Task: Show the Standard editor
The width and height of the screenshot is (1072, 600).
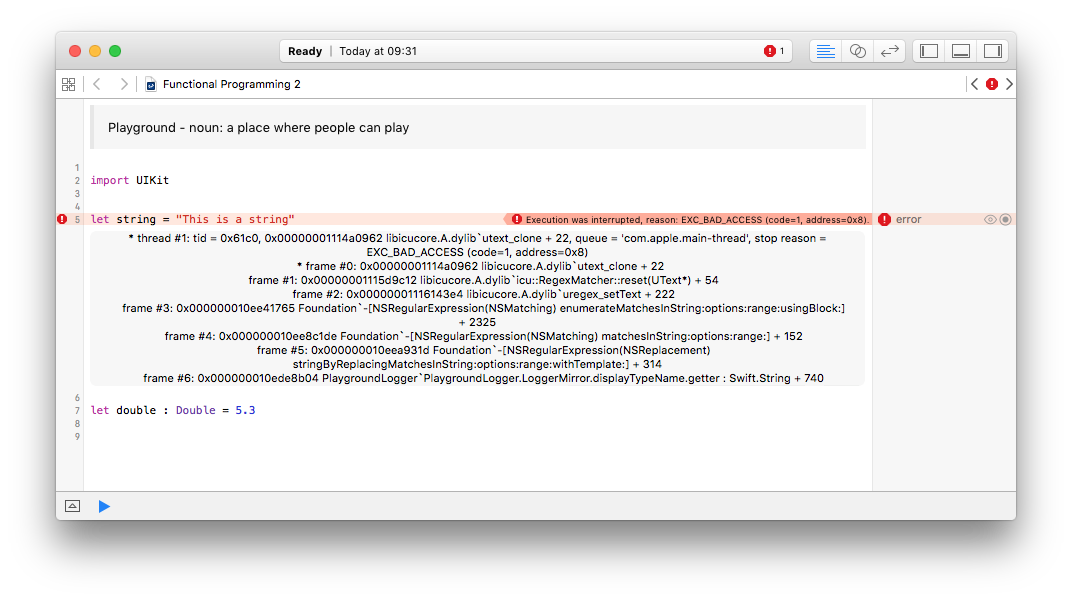Action: (825, 51)
